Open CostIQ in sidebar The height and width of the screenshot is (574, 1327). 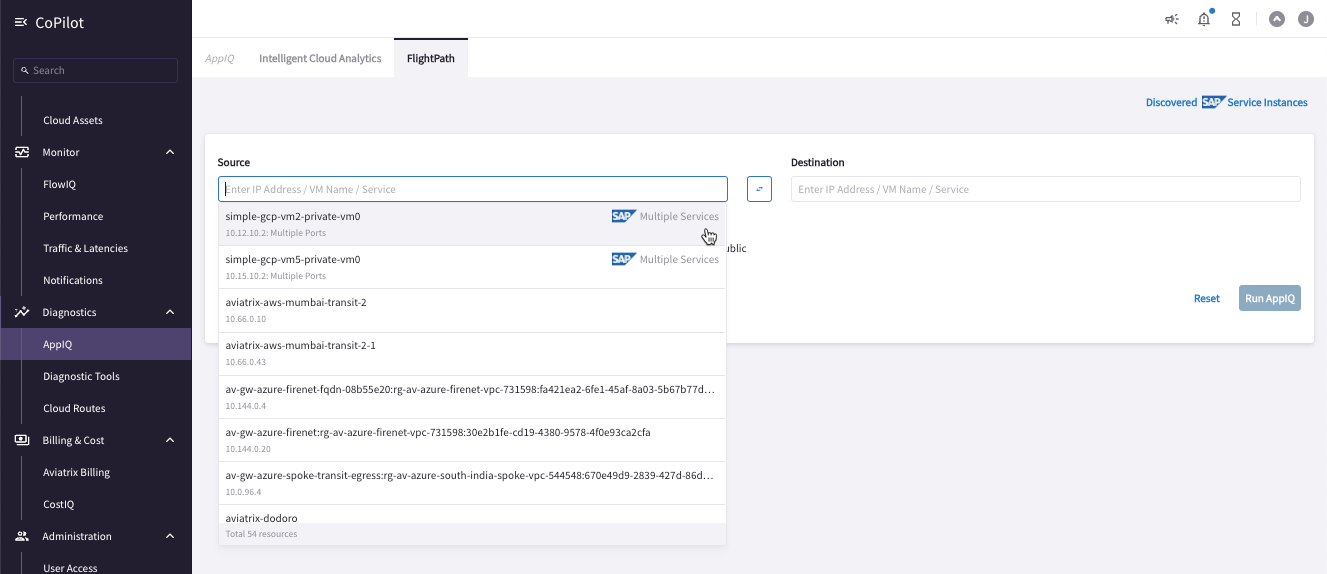pos(58,504)
